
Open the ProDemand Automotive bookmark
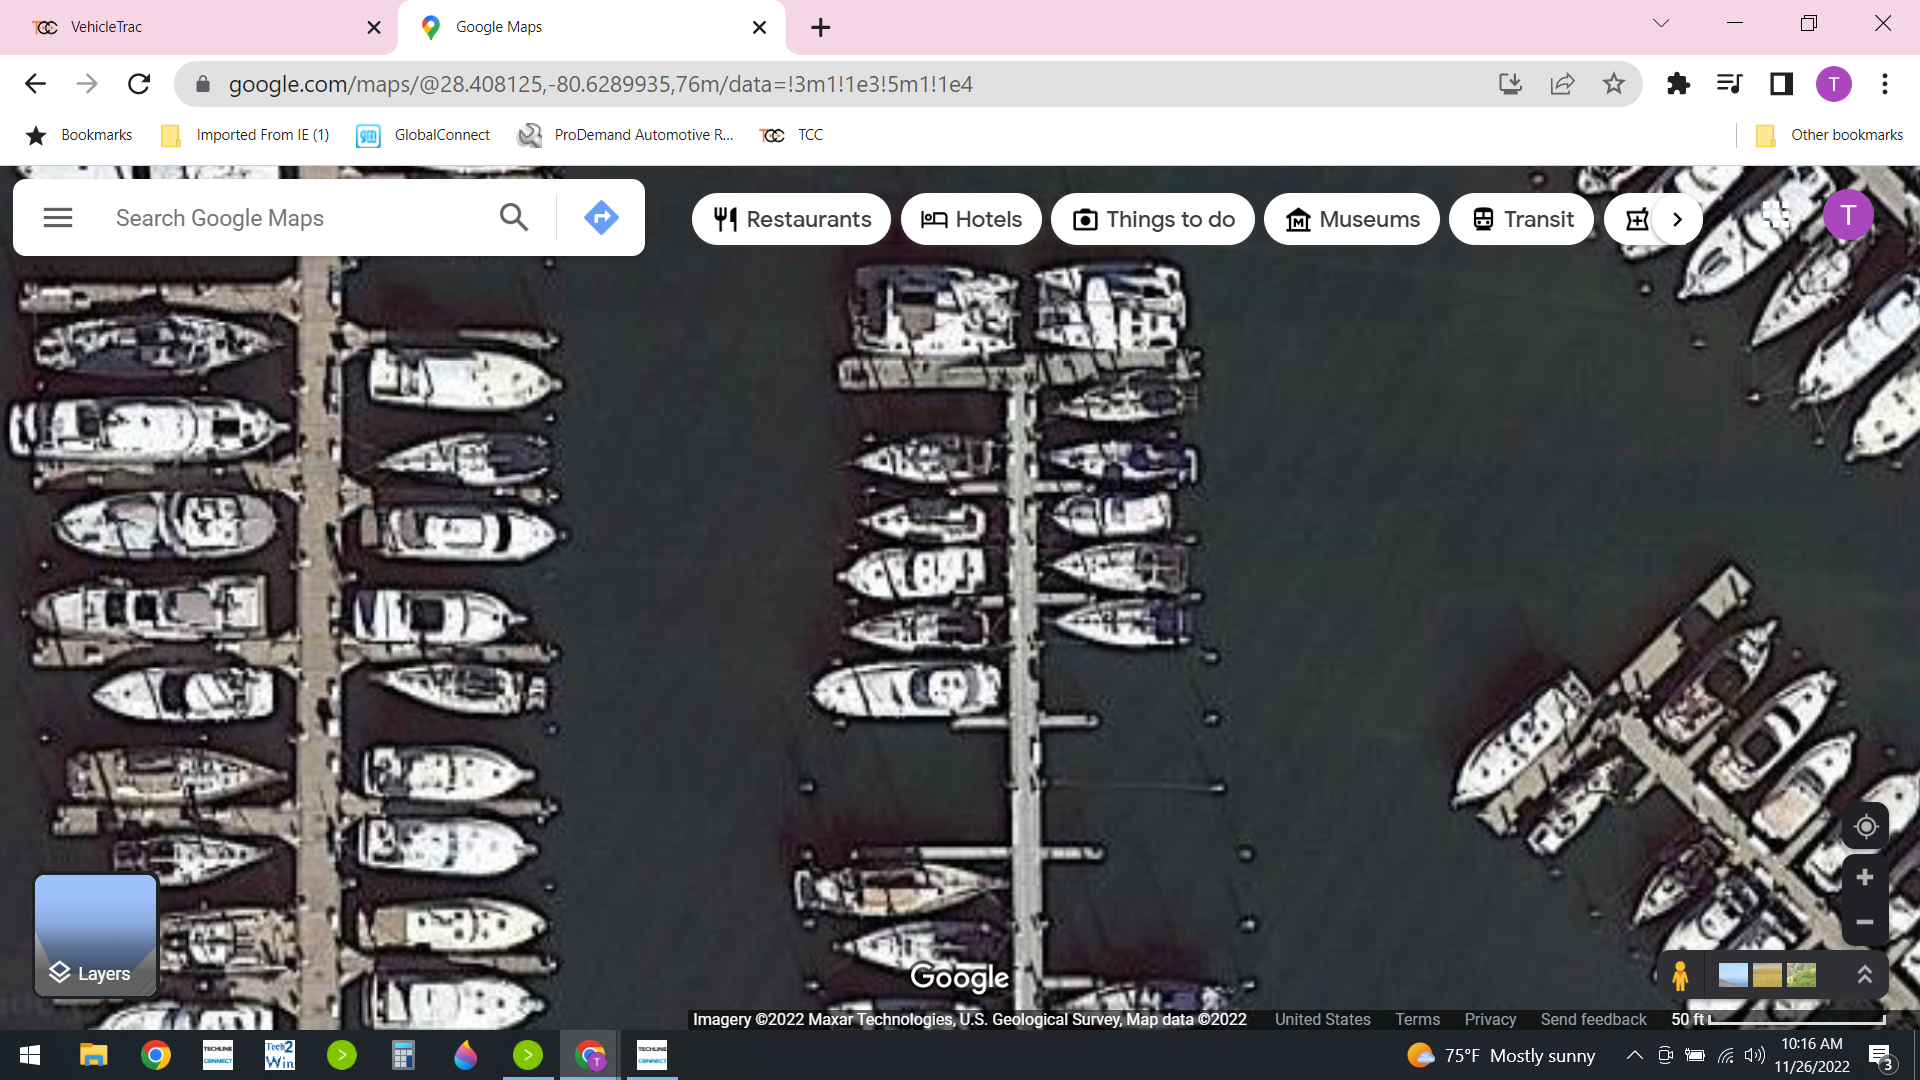[626, 135]
